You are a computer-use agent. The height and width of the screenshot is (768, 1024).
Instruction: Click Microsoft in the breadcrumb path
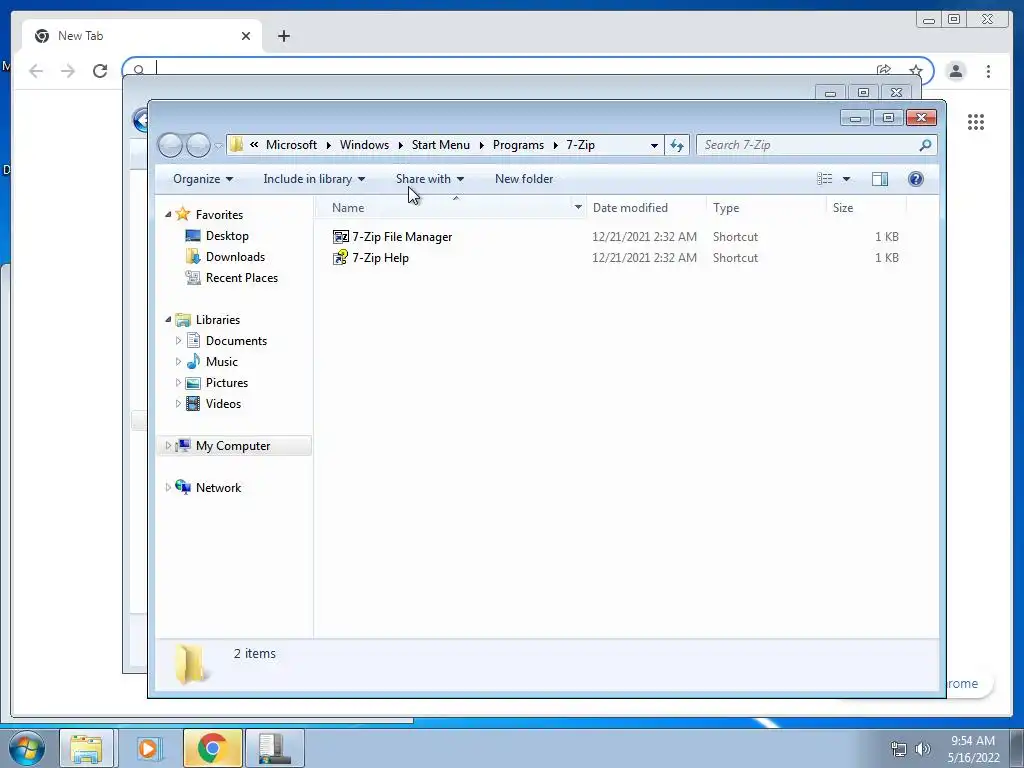click(x=291, y=145)
